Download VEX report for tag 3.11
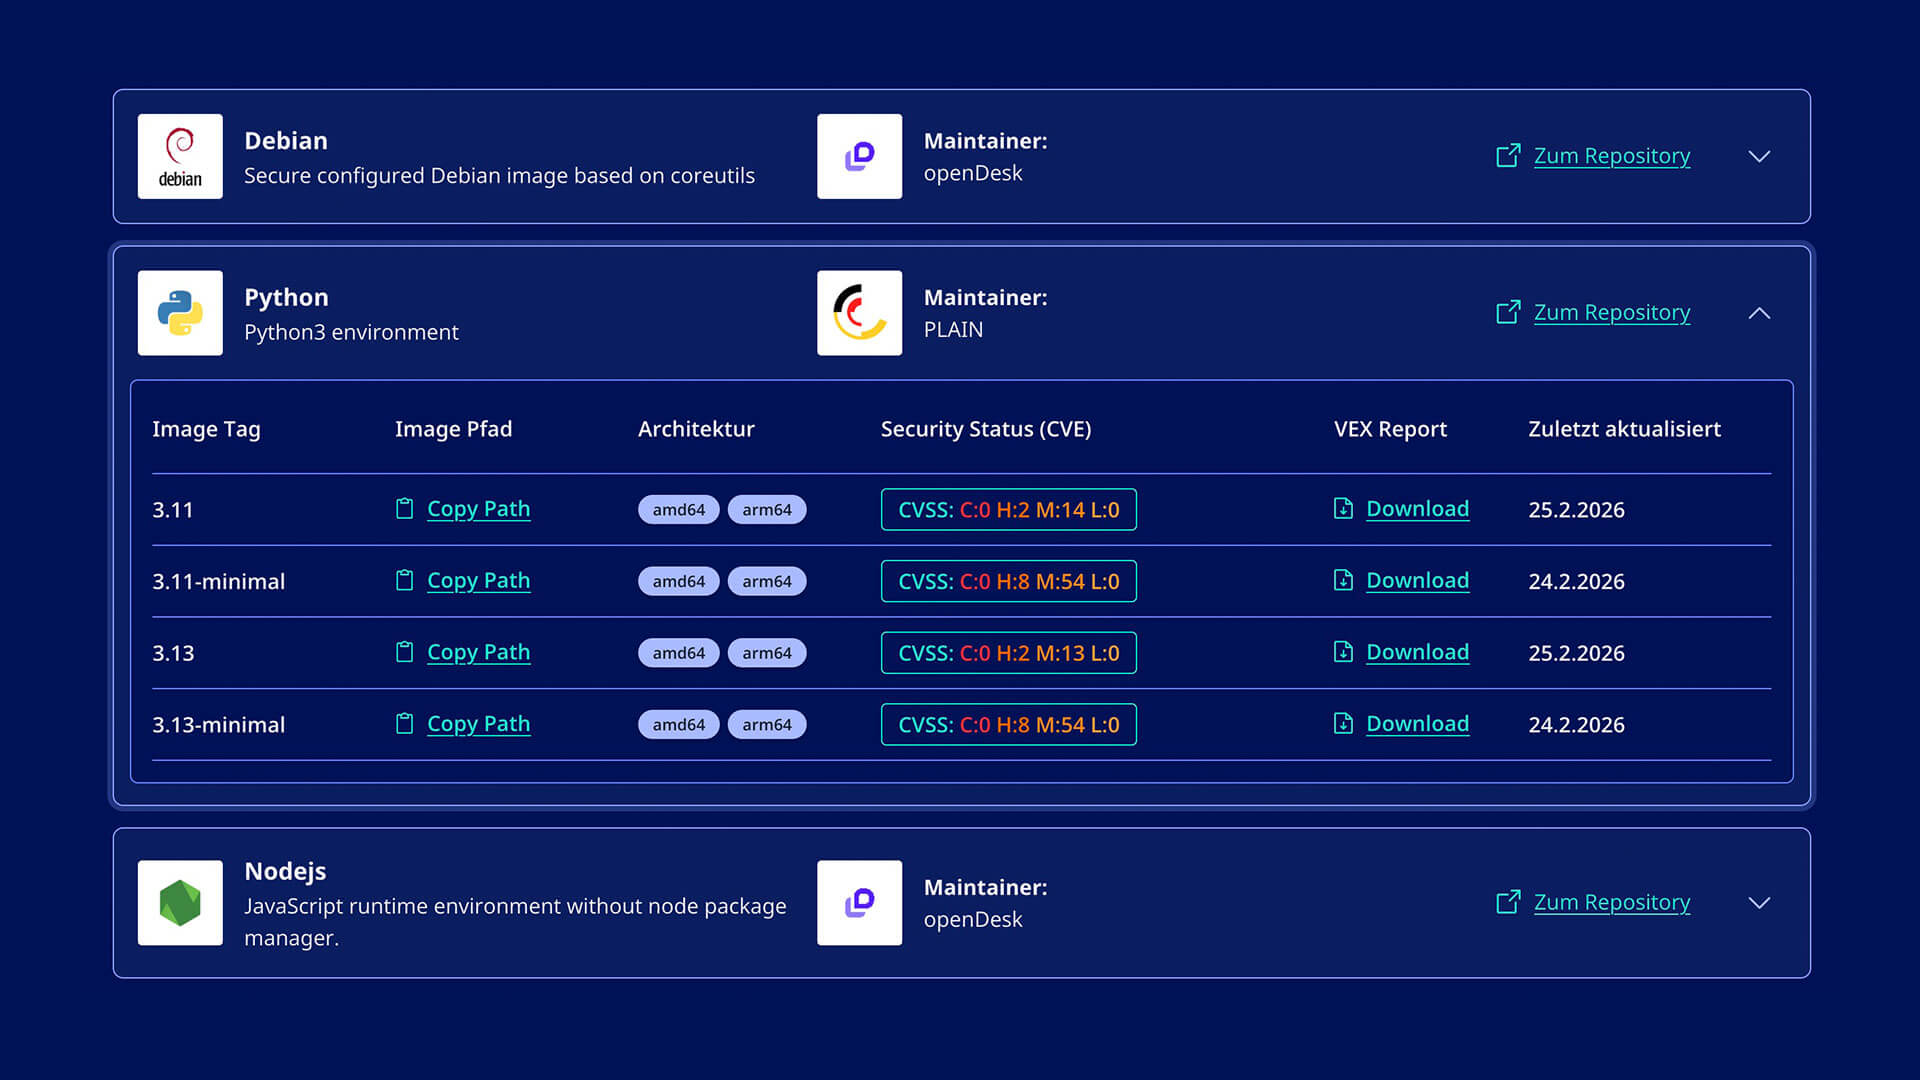 point(1417,509)
